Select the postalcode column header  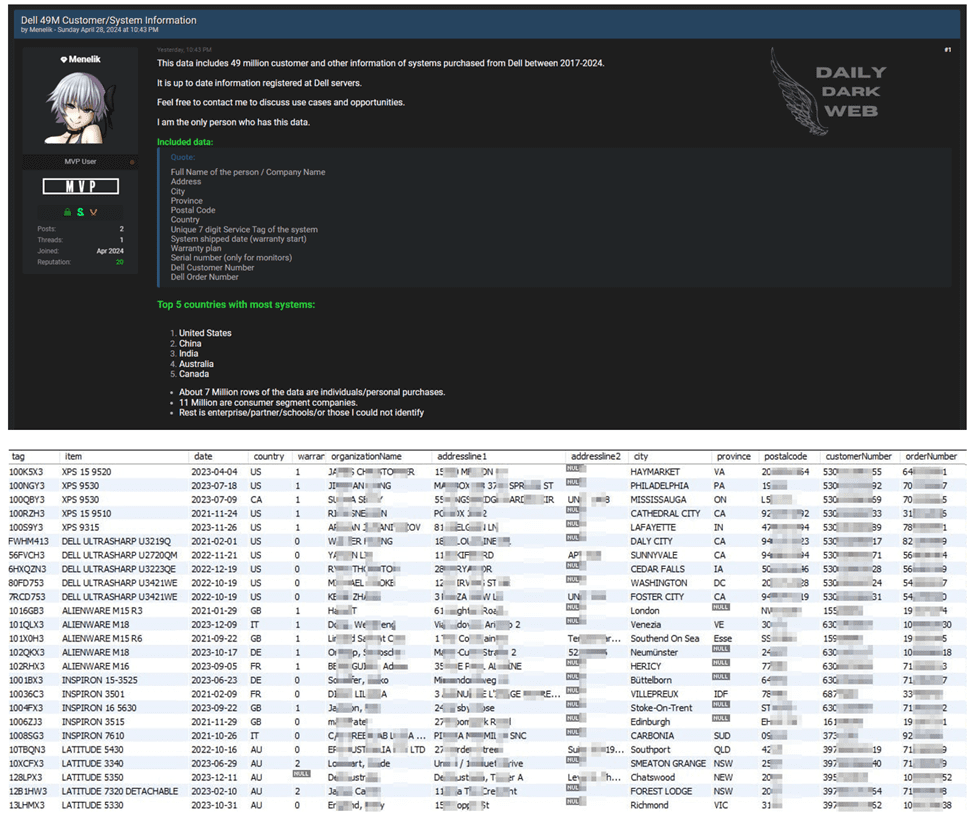tap(785, 457)
